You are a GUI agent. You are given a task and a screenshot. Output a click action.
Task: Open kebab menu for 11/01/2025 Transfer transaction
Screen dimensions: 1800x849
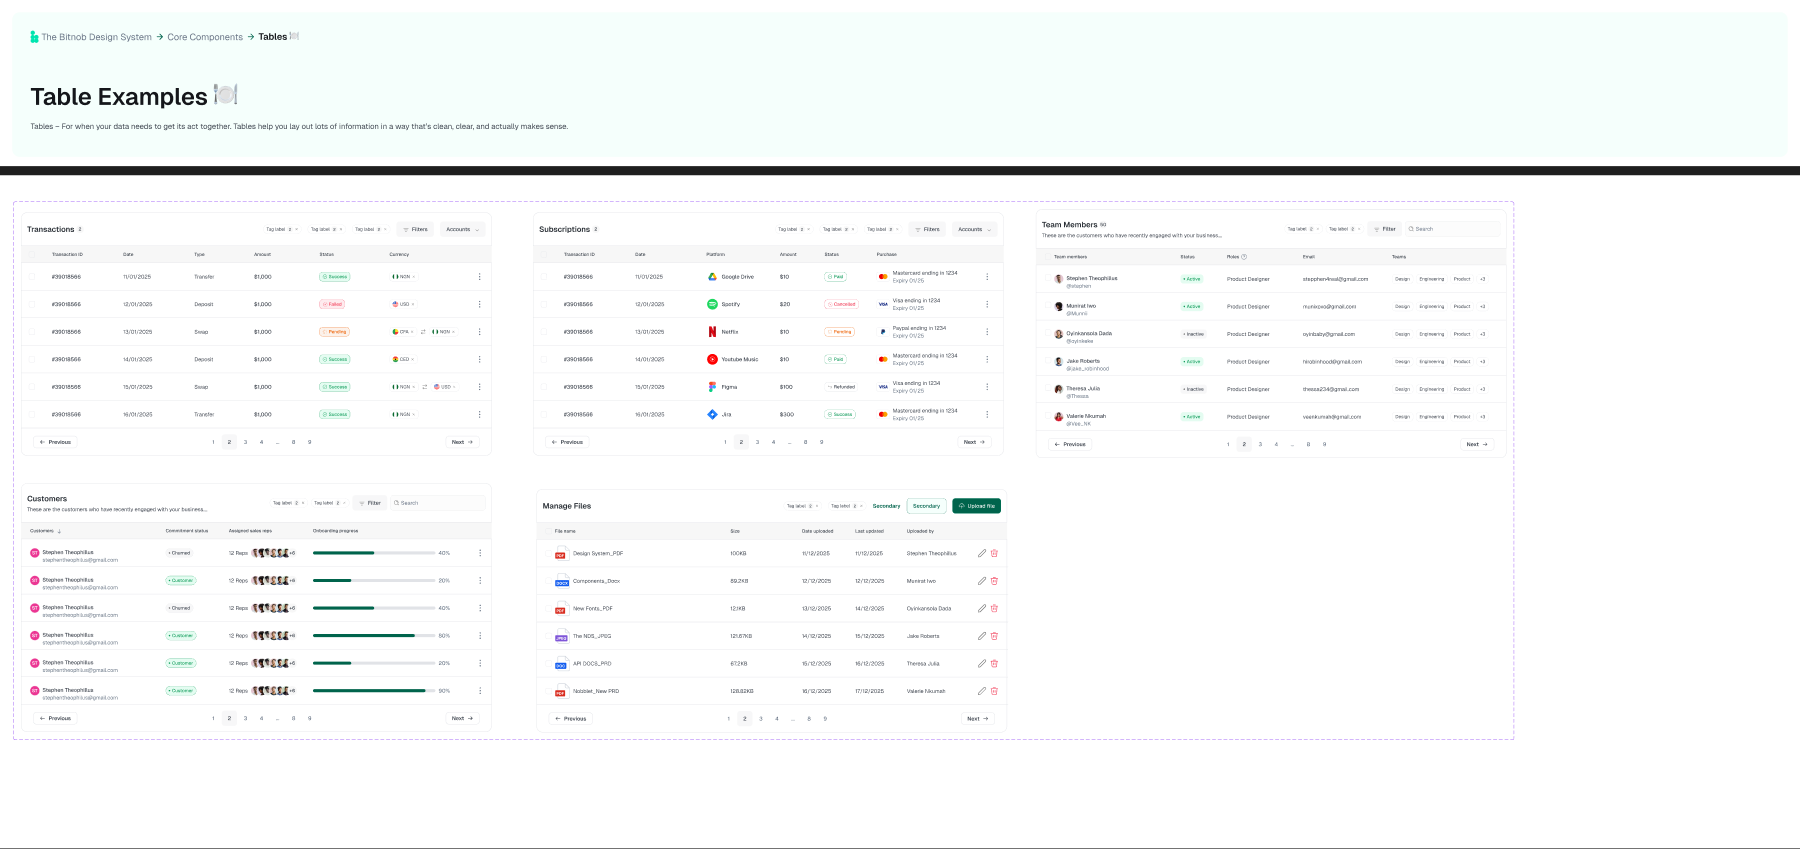pyautogui.click(x=479, y=277)
